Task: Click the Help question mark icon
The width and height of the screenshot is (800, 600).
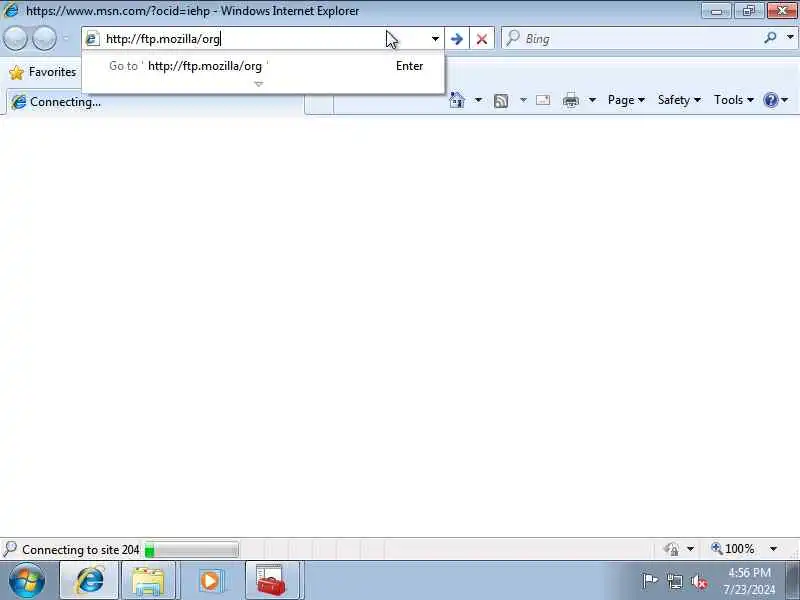Action: [771, 100]
